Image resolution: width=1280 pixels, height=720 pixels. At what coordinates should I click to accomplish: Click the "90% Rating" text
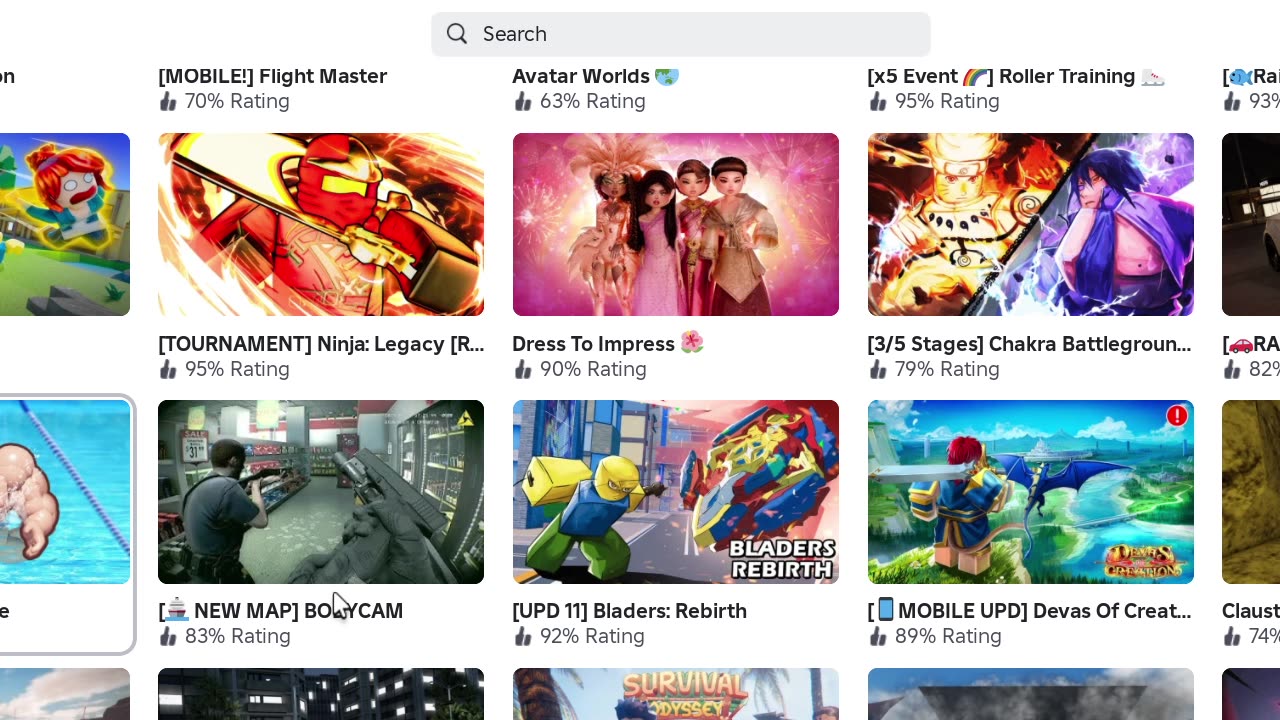[x=593, y=369]
